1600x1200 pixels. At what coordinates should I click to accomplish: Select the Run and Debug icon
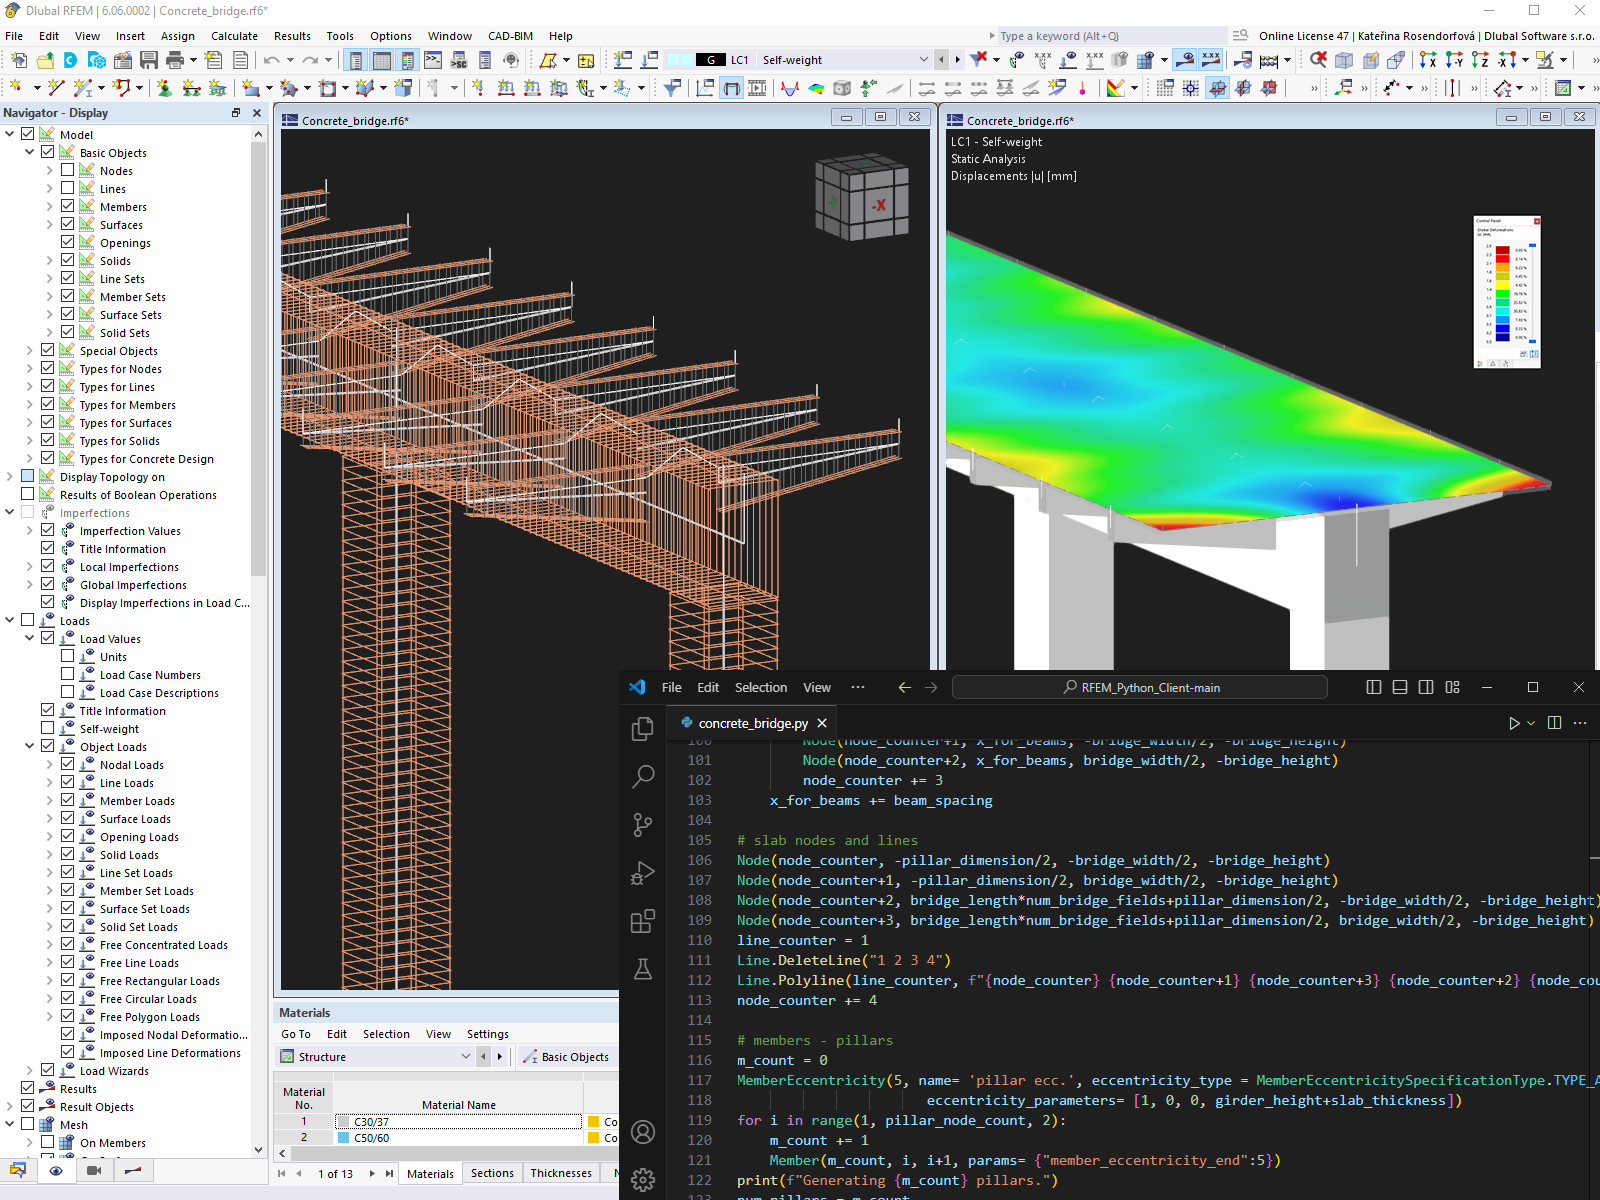tap(643, 872)
